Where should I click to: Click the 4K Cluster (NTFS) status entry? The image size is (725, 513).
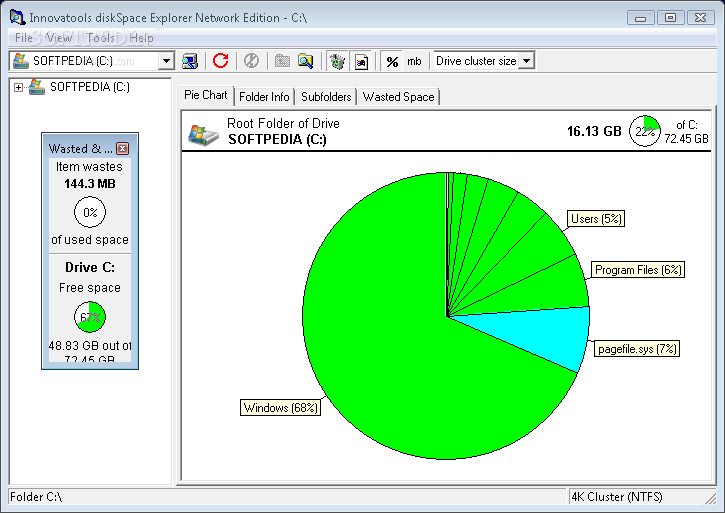point(617,497)
